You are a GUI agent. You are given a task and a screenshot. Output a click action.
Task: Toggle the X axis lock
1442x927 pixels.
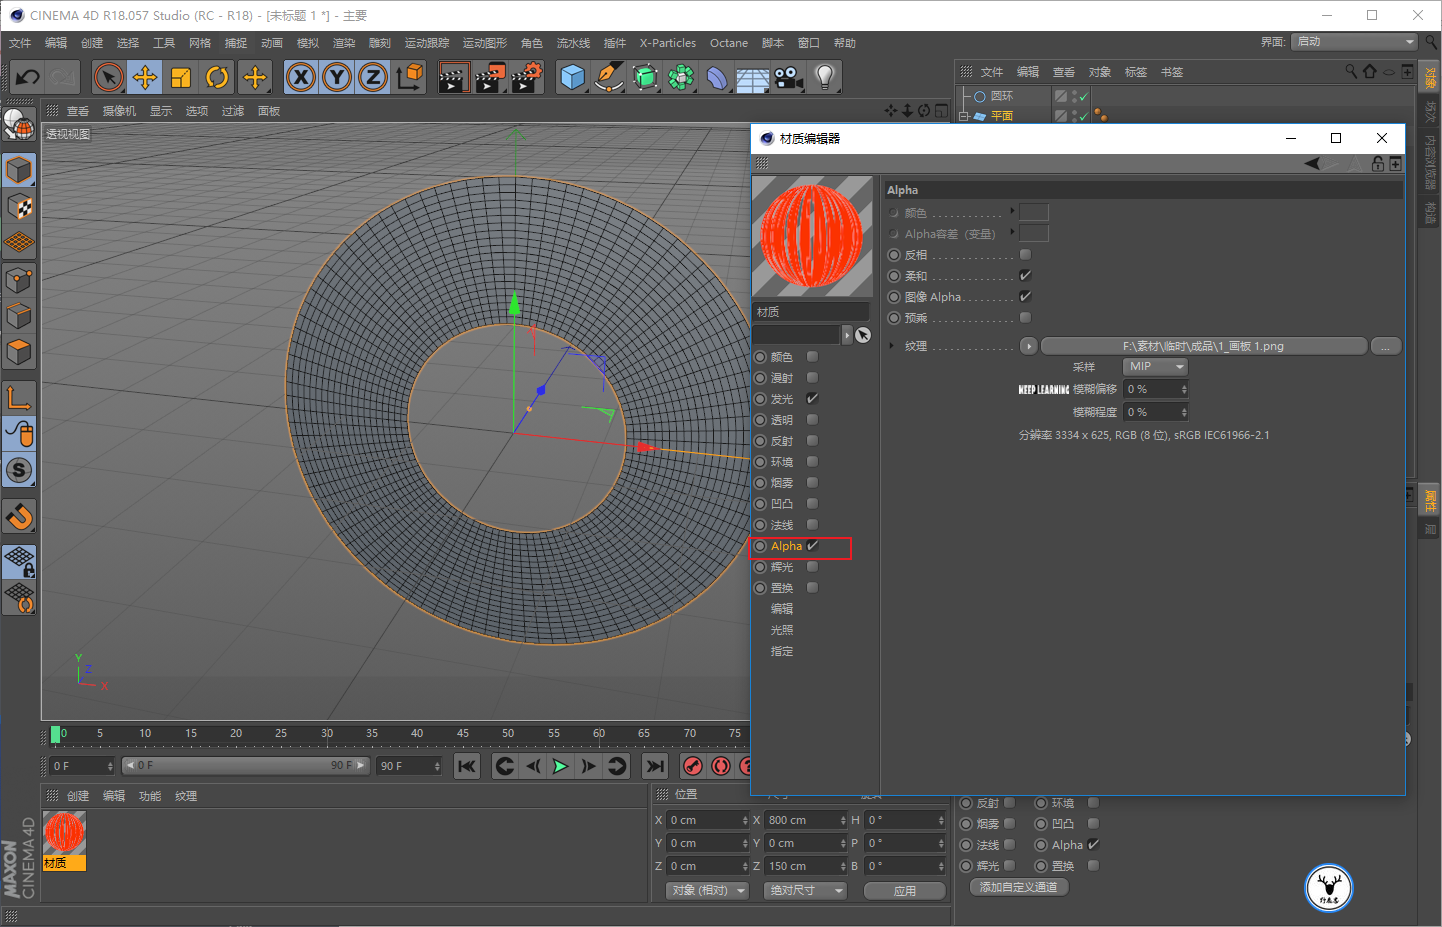301,77
